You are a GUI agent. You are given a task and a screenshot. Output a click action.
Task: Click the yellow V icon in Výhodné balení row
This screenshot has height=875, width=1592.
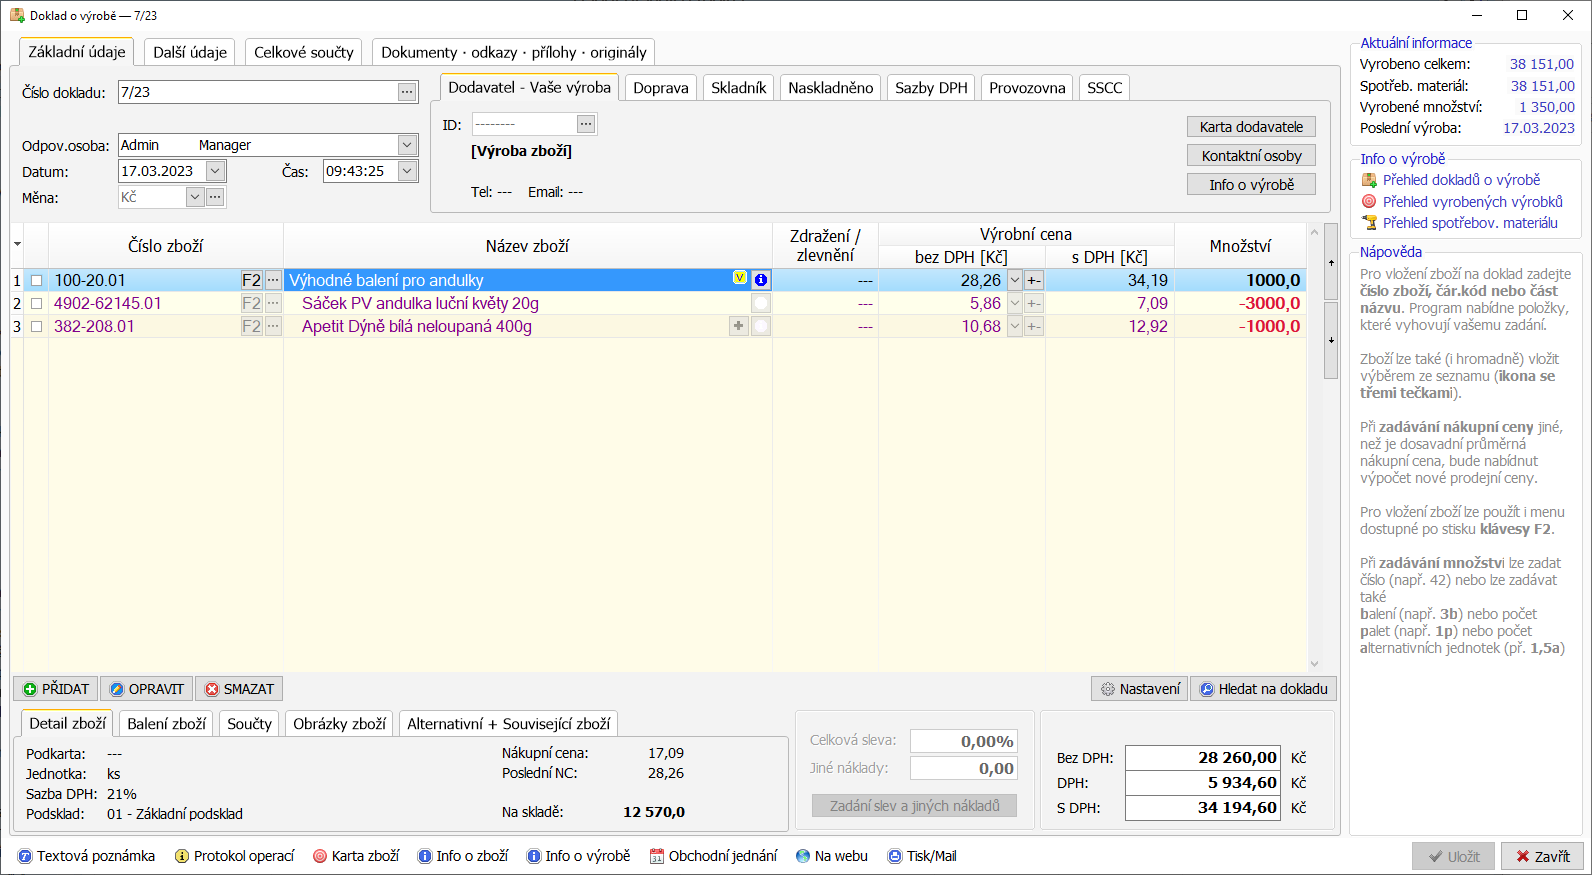point(740,278)
